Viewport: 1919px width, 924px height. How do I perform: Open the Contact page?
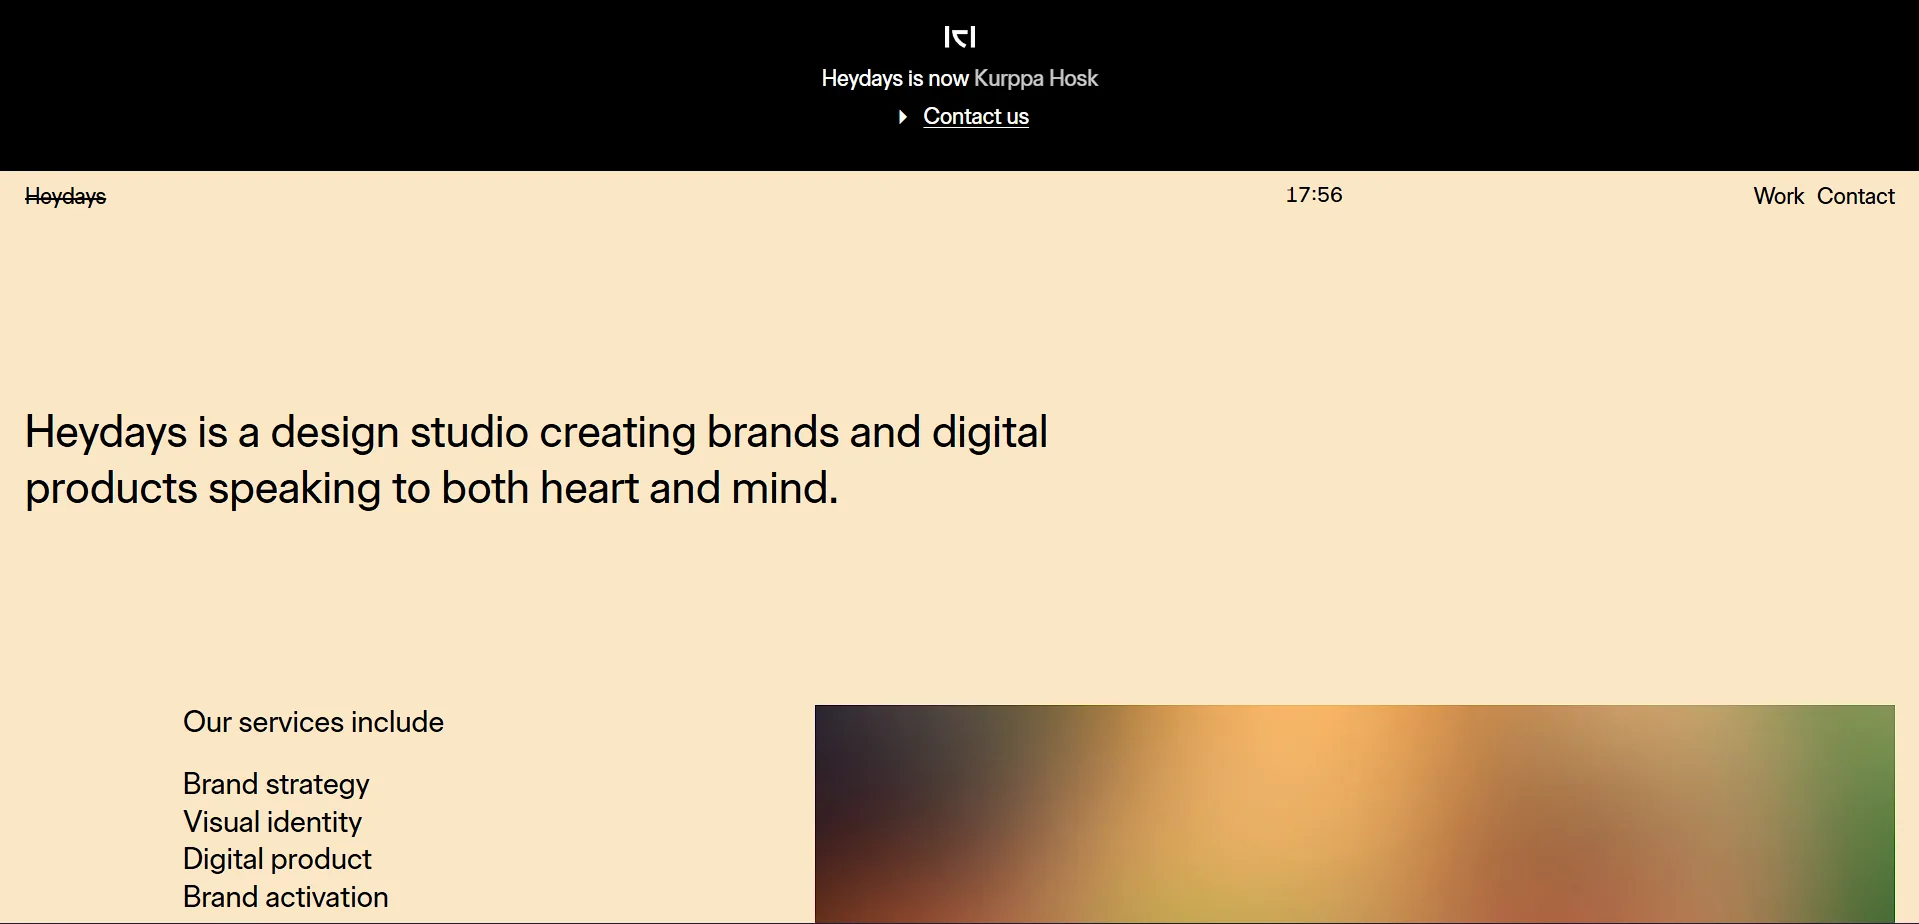1856,195
